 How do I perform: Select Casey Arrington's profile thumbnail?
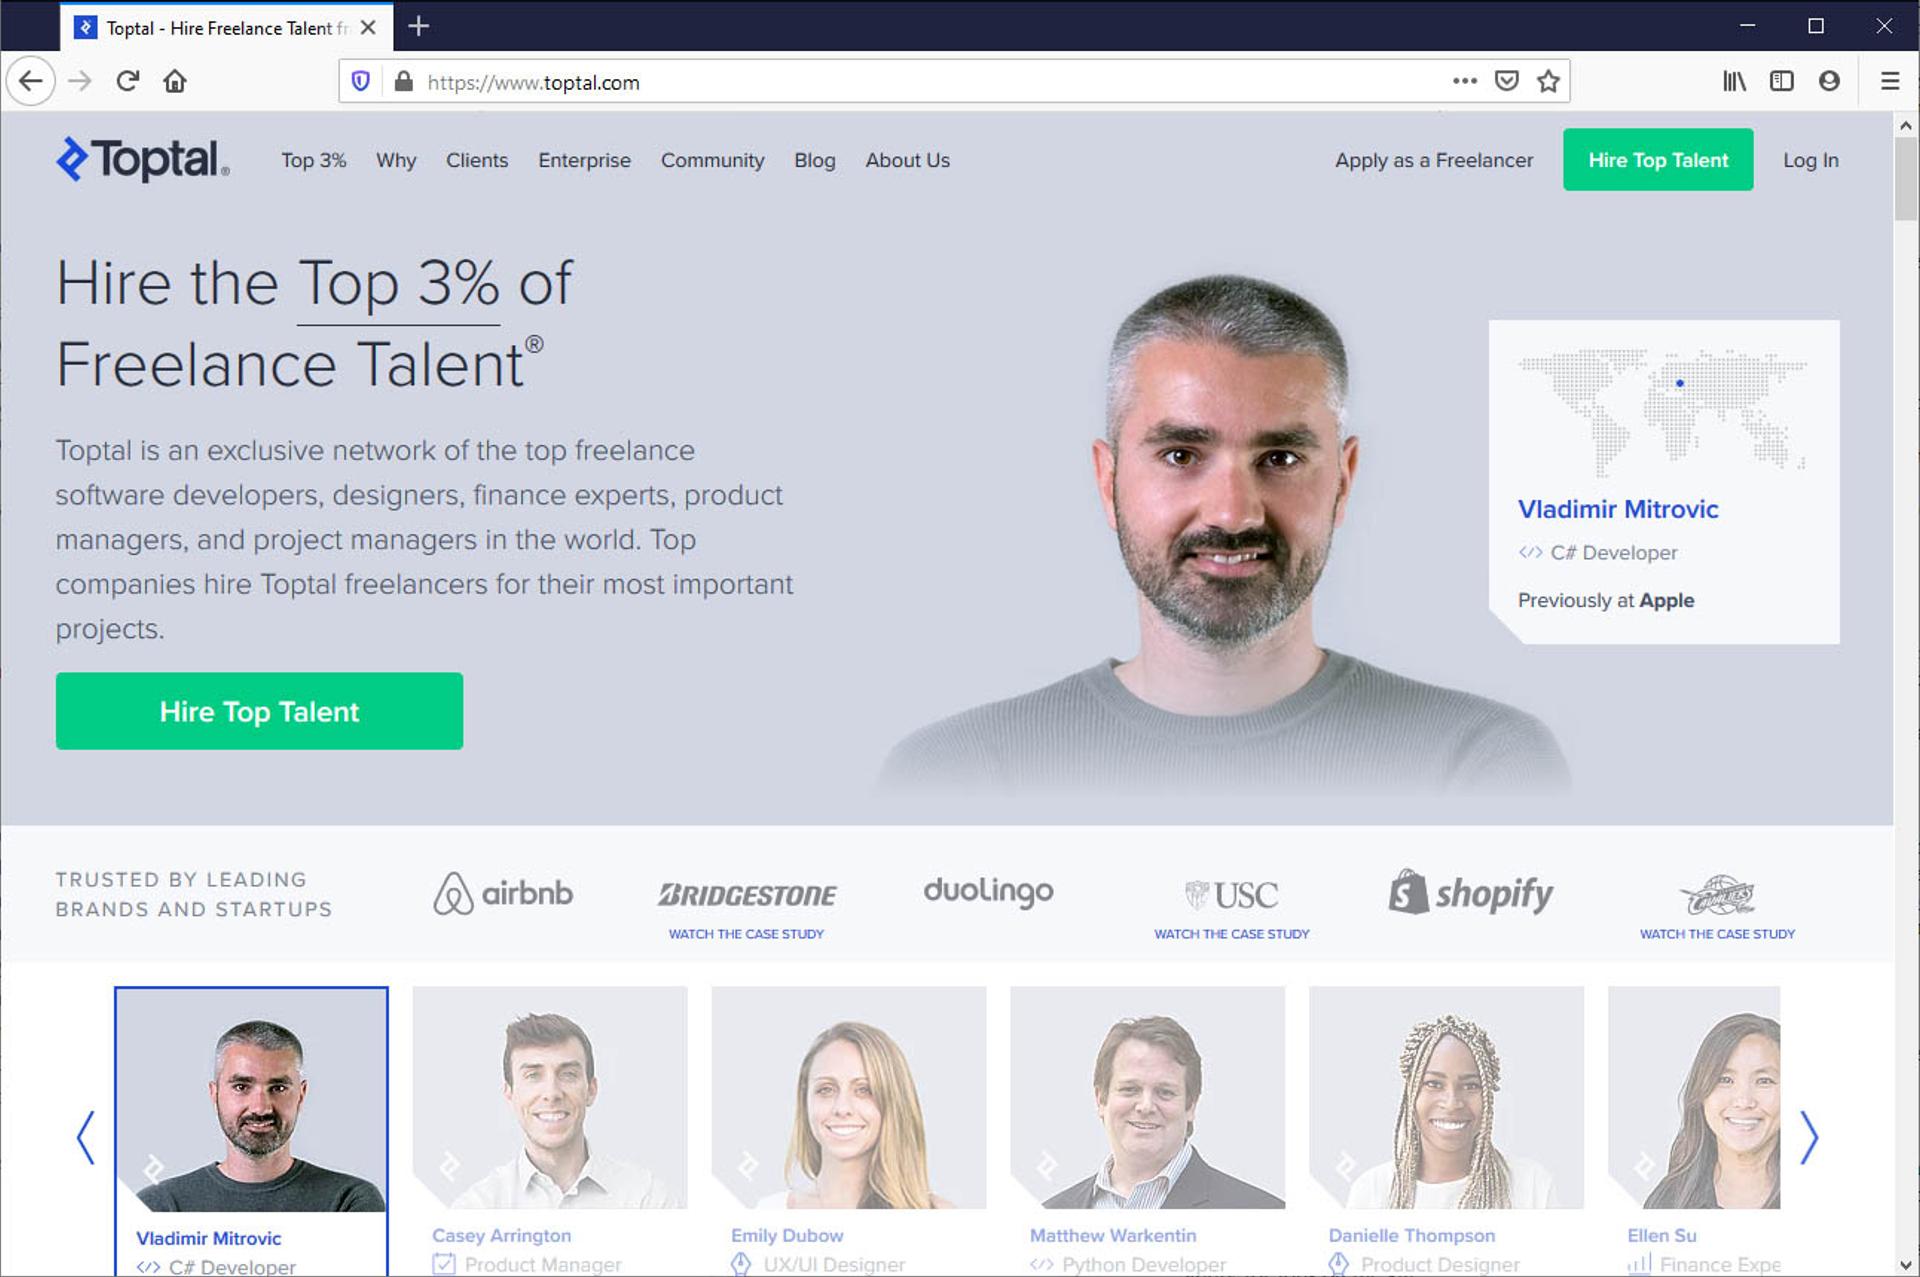550,1097
